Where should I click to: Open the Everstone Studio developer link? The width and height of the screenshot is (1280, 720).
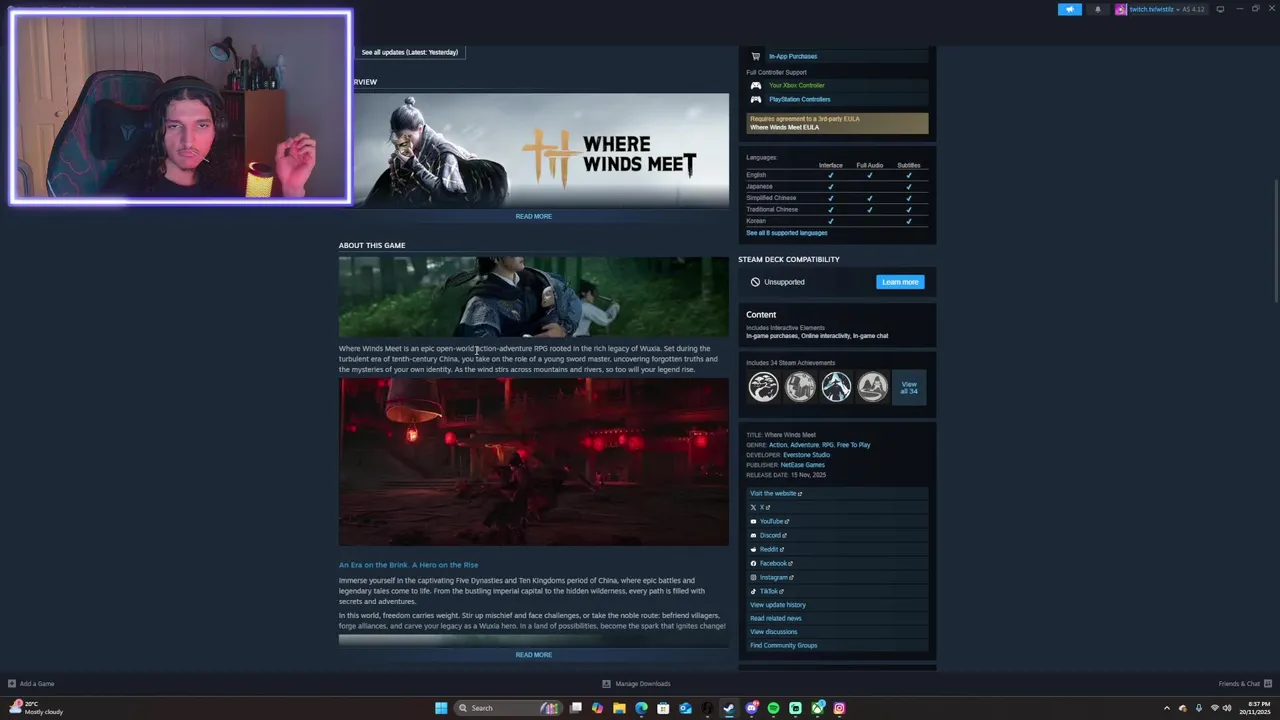[806, 455]
